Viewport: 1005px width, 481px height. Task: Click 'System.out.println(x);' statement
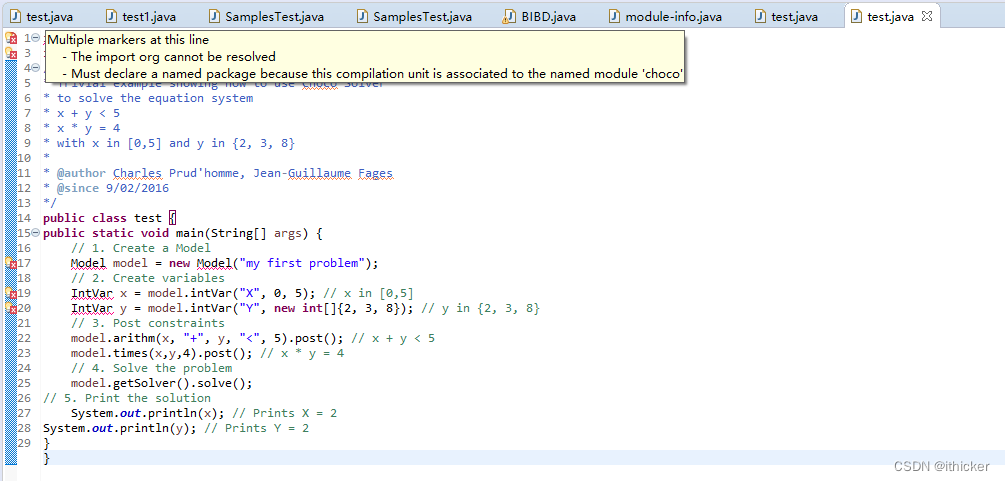[x=147, y=413]
